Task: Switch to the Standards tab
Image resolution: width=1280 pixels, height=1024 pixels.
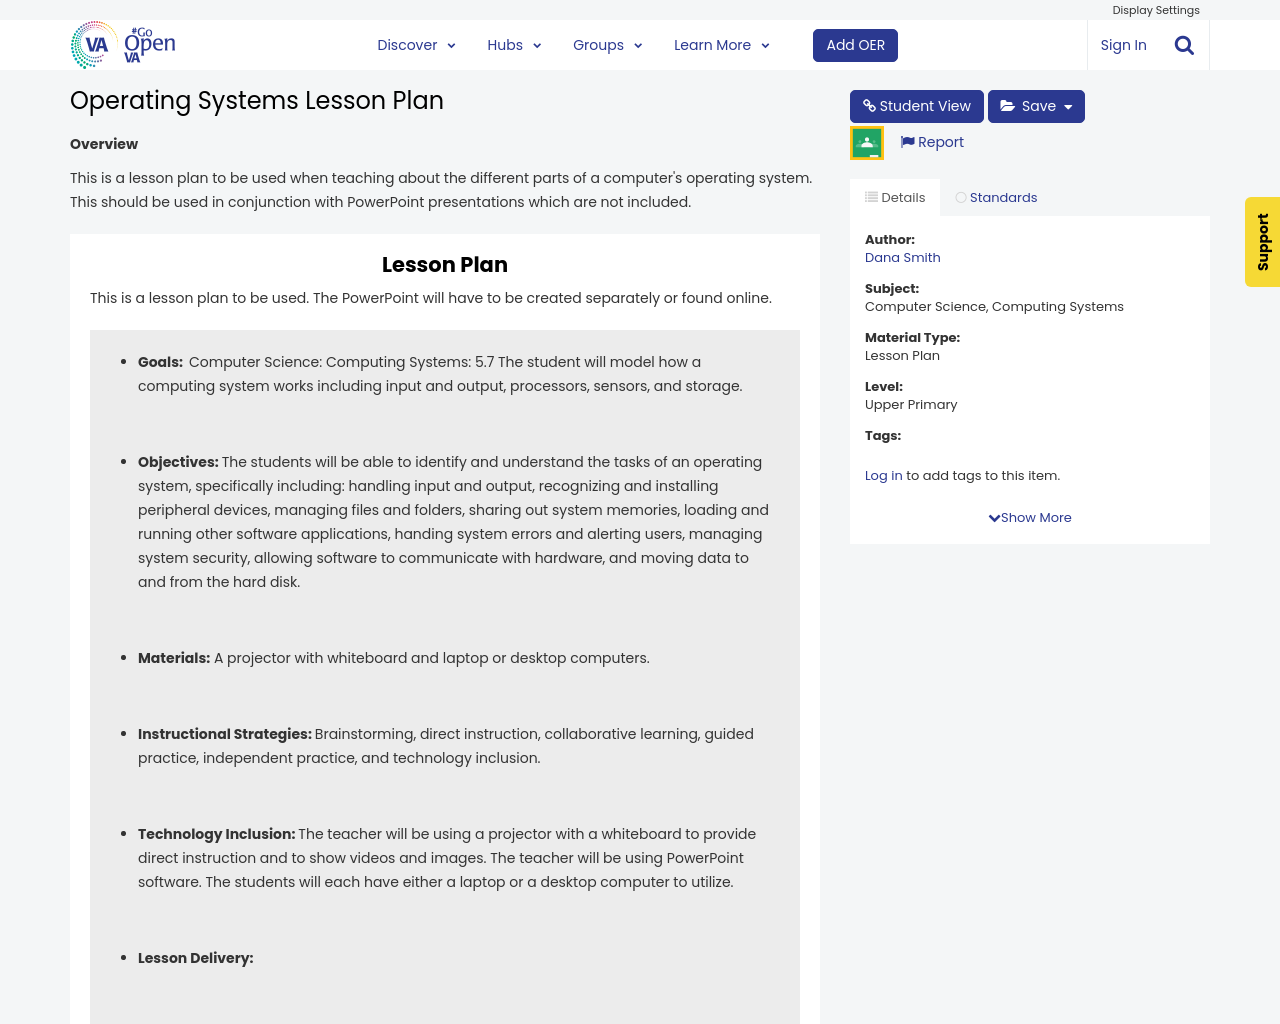Action: [x=997, y=196]
